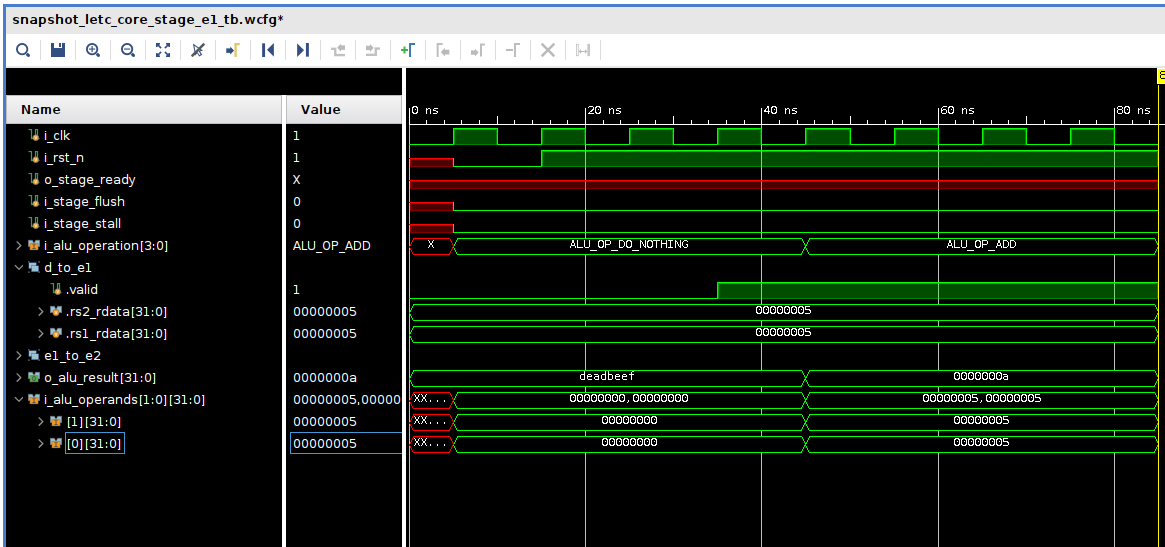
Task: Click the ALU_OP_ADD entry in Value column
Action: pos(331,245)
